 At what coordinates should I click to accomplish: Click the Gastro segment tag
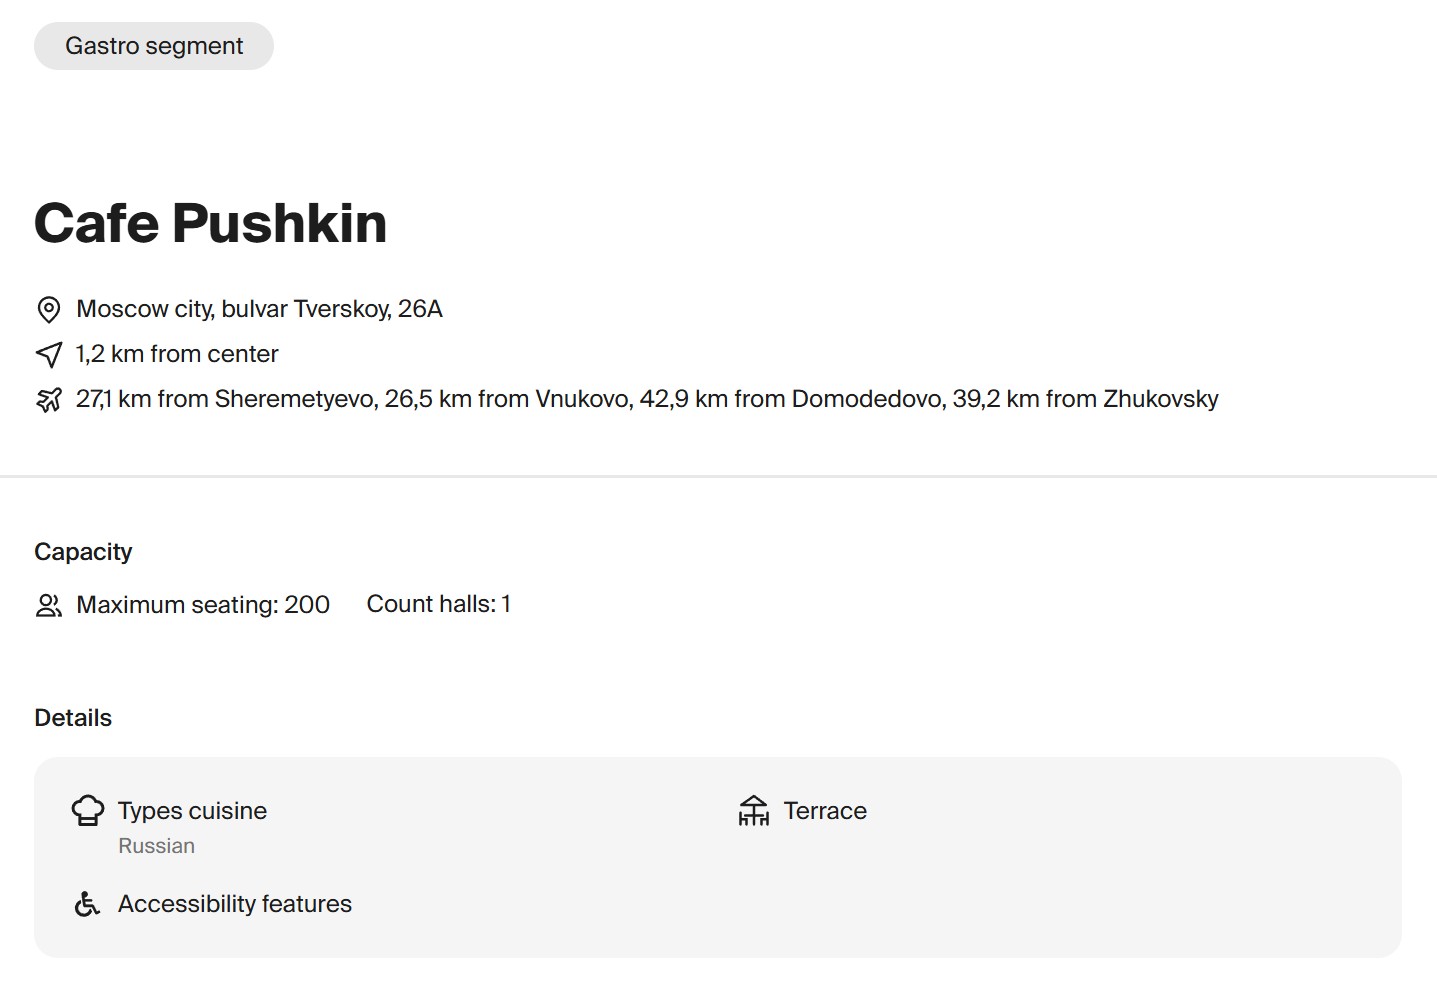[154, 46]
